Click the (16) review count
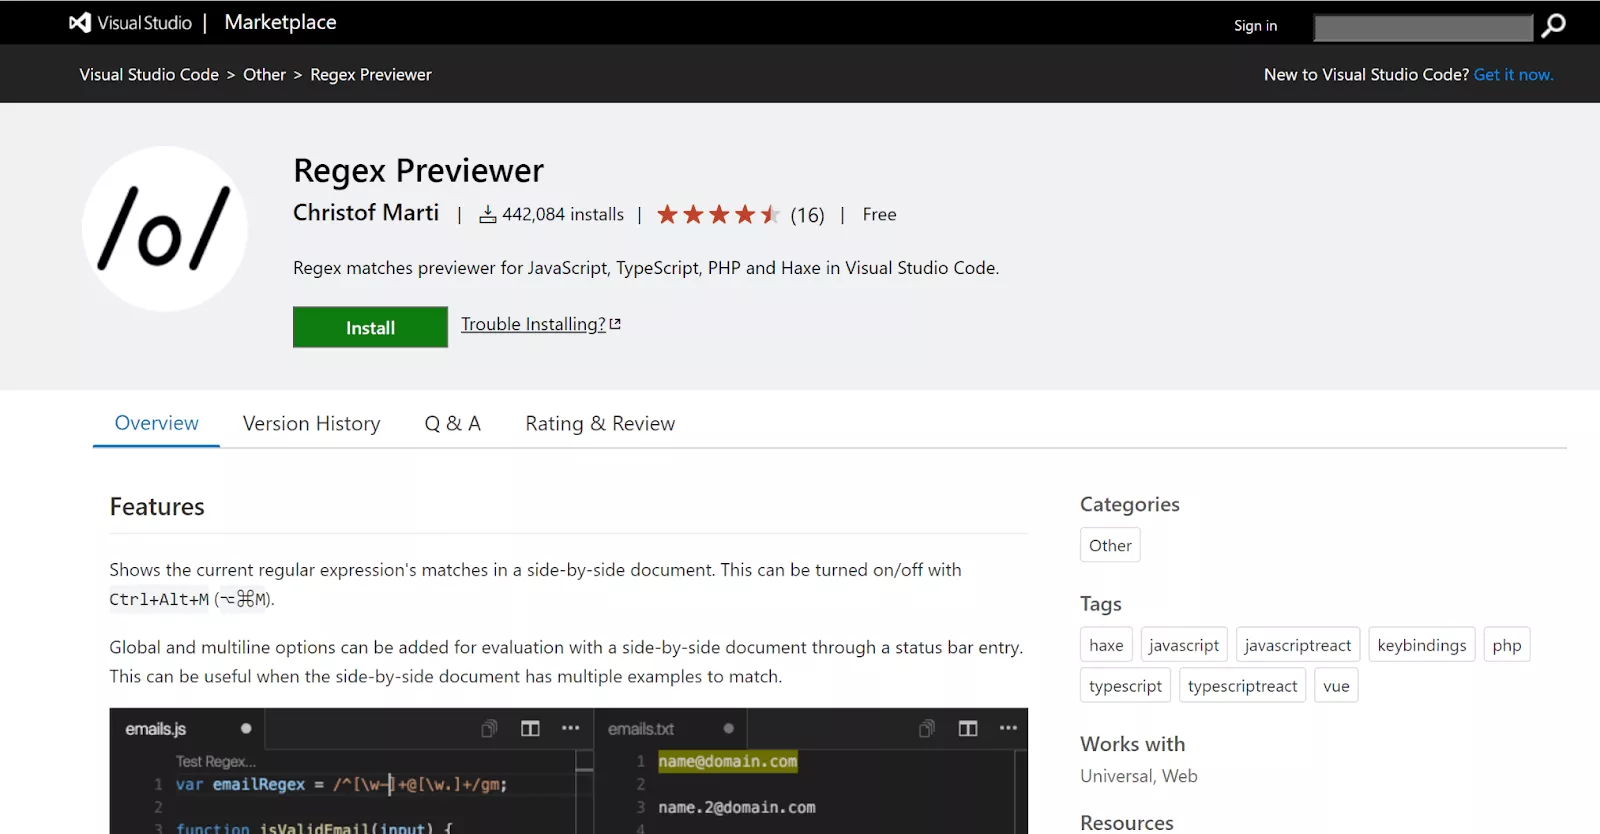This screenshot has width=1600, height=834. [x=807, y=215]
